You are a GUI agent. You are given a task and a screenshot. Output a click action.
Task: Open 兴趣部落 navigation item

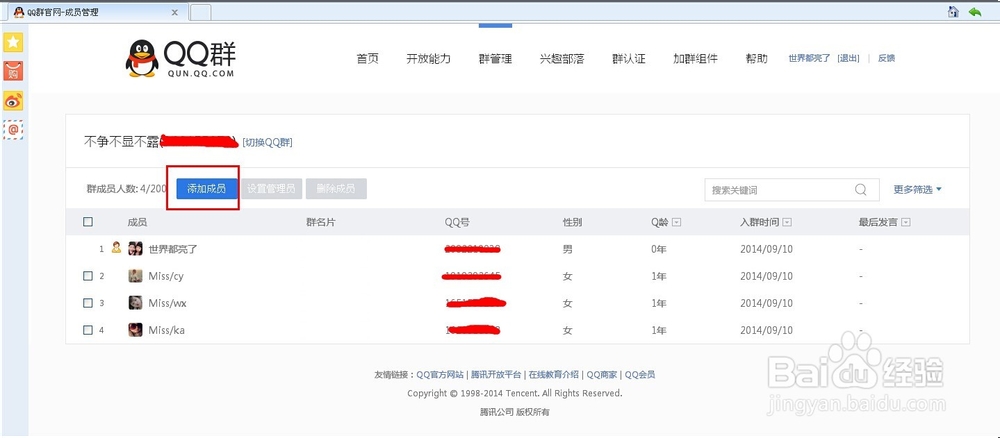point(562,59)
